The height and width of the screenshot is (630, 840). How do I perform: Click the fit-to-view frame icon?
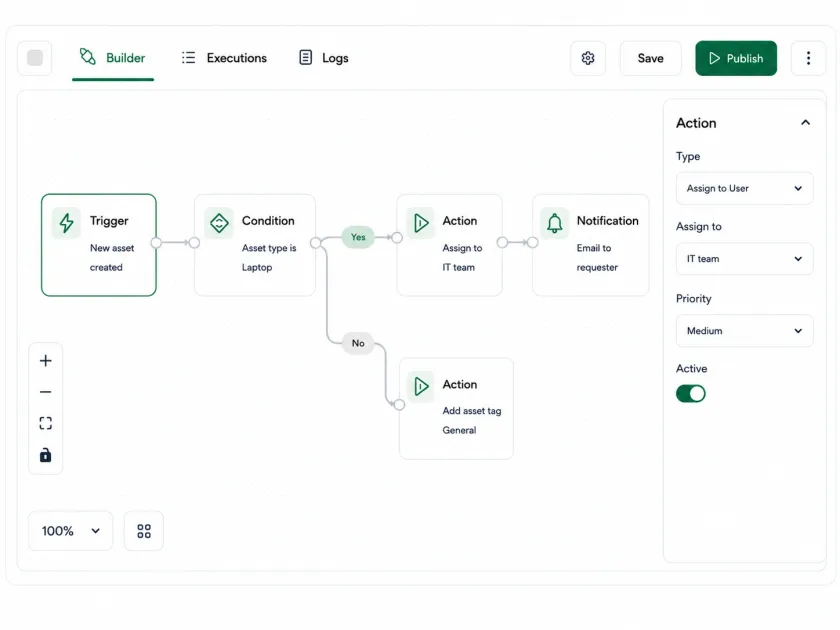pos(46,423)
